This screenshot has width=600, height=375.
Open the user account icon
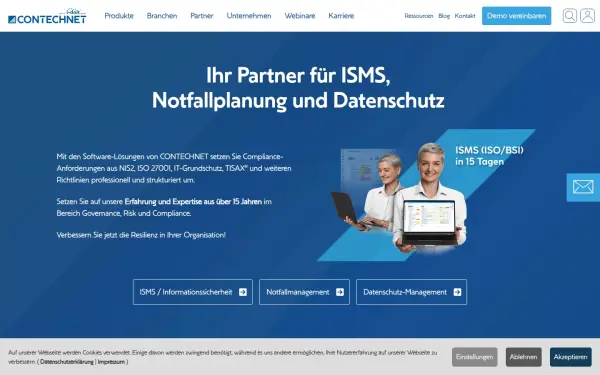pyautogui.click(x=587, y=16)
